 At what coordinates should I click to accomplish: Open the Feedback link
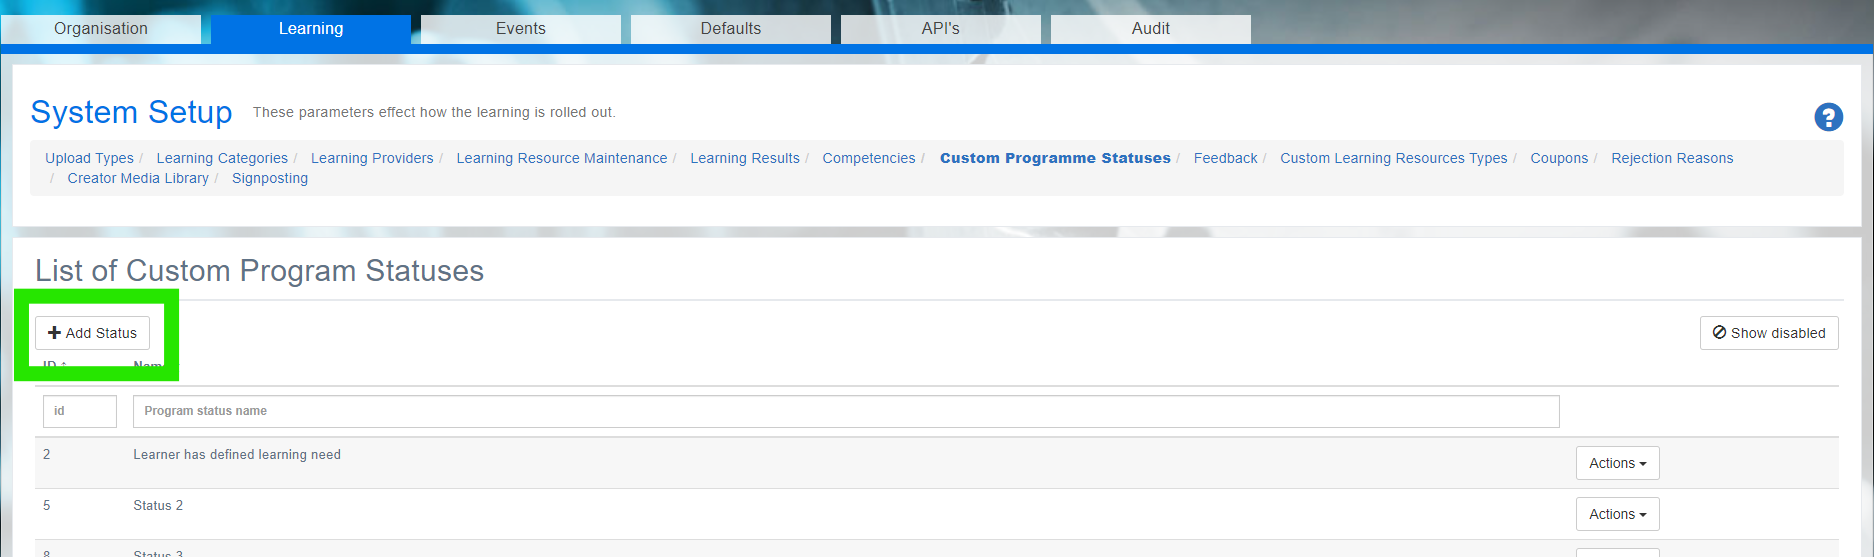coord(1225,158)
